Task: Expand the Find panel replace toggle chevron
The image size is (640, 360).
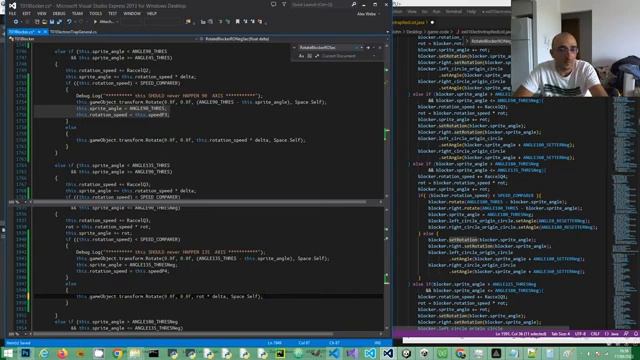Action: coord(294,48)
